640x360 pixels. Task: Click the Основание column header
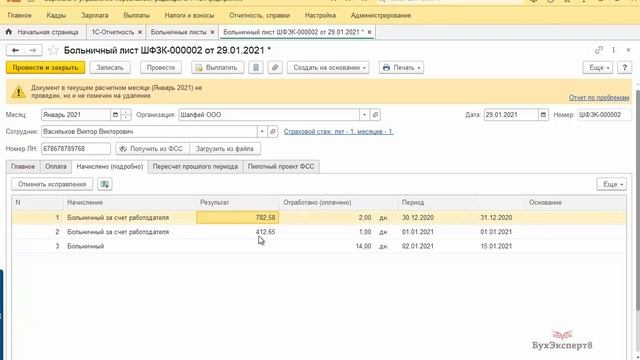(575, 202)
